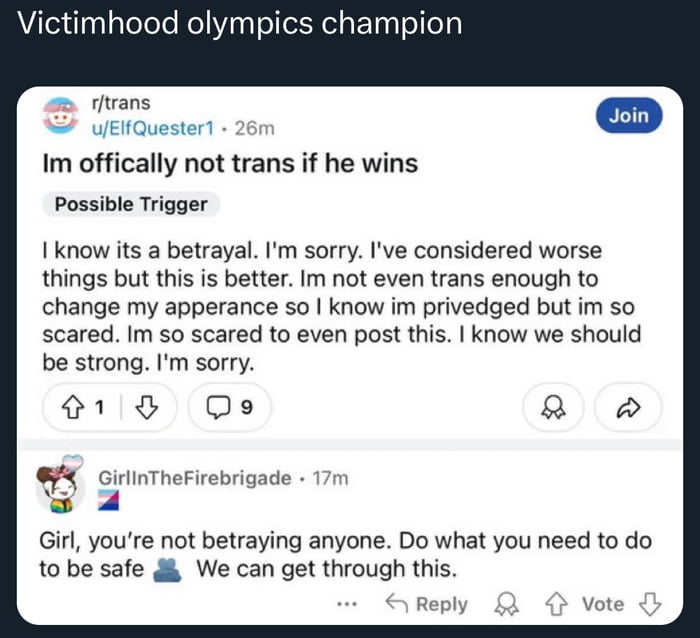Click the r/trans subreddit avatar
The height and width of the screenshot is (638, 700).
click(63, 116)
